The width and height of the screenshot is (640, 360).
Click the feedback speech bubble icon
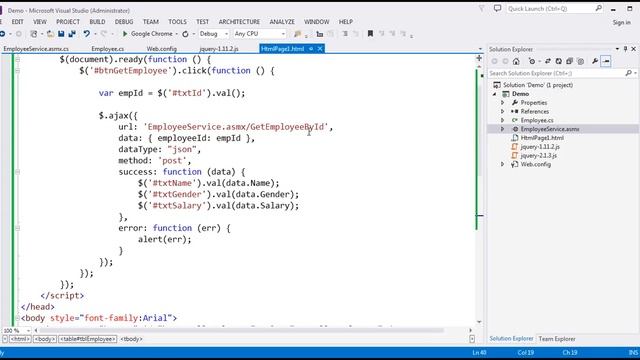(497, 8)
